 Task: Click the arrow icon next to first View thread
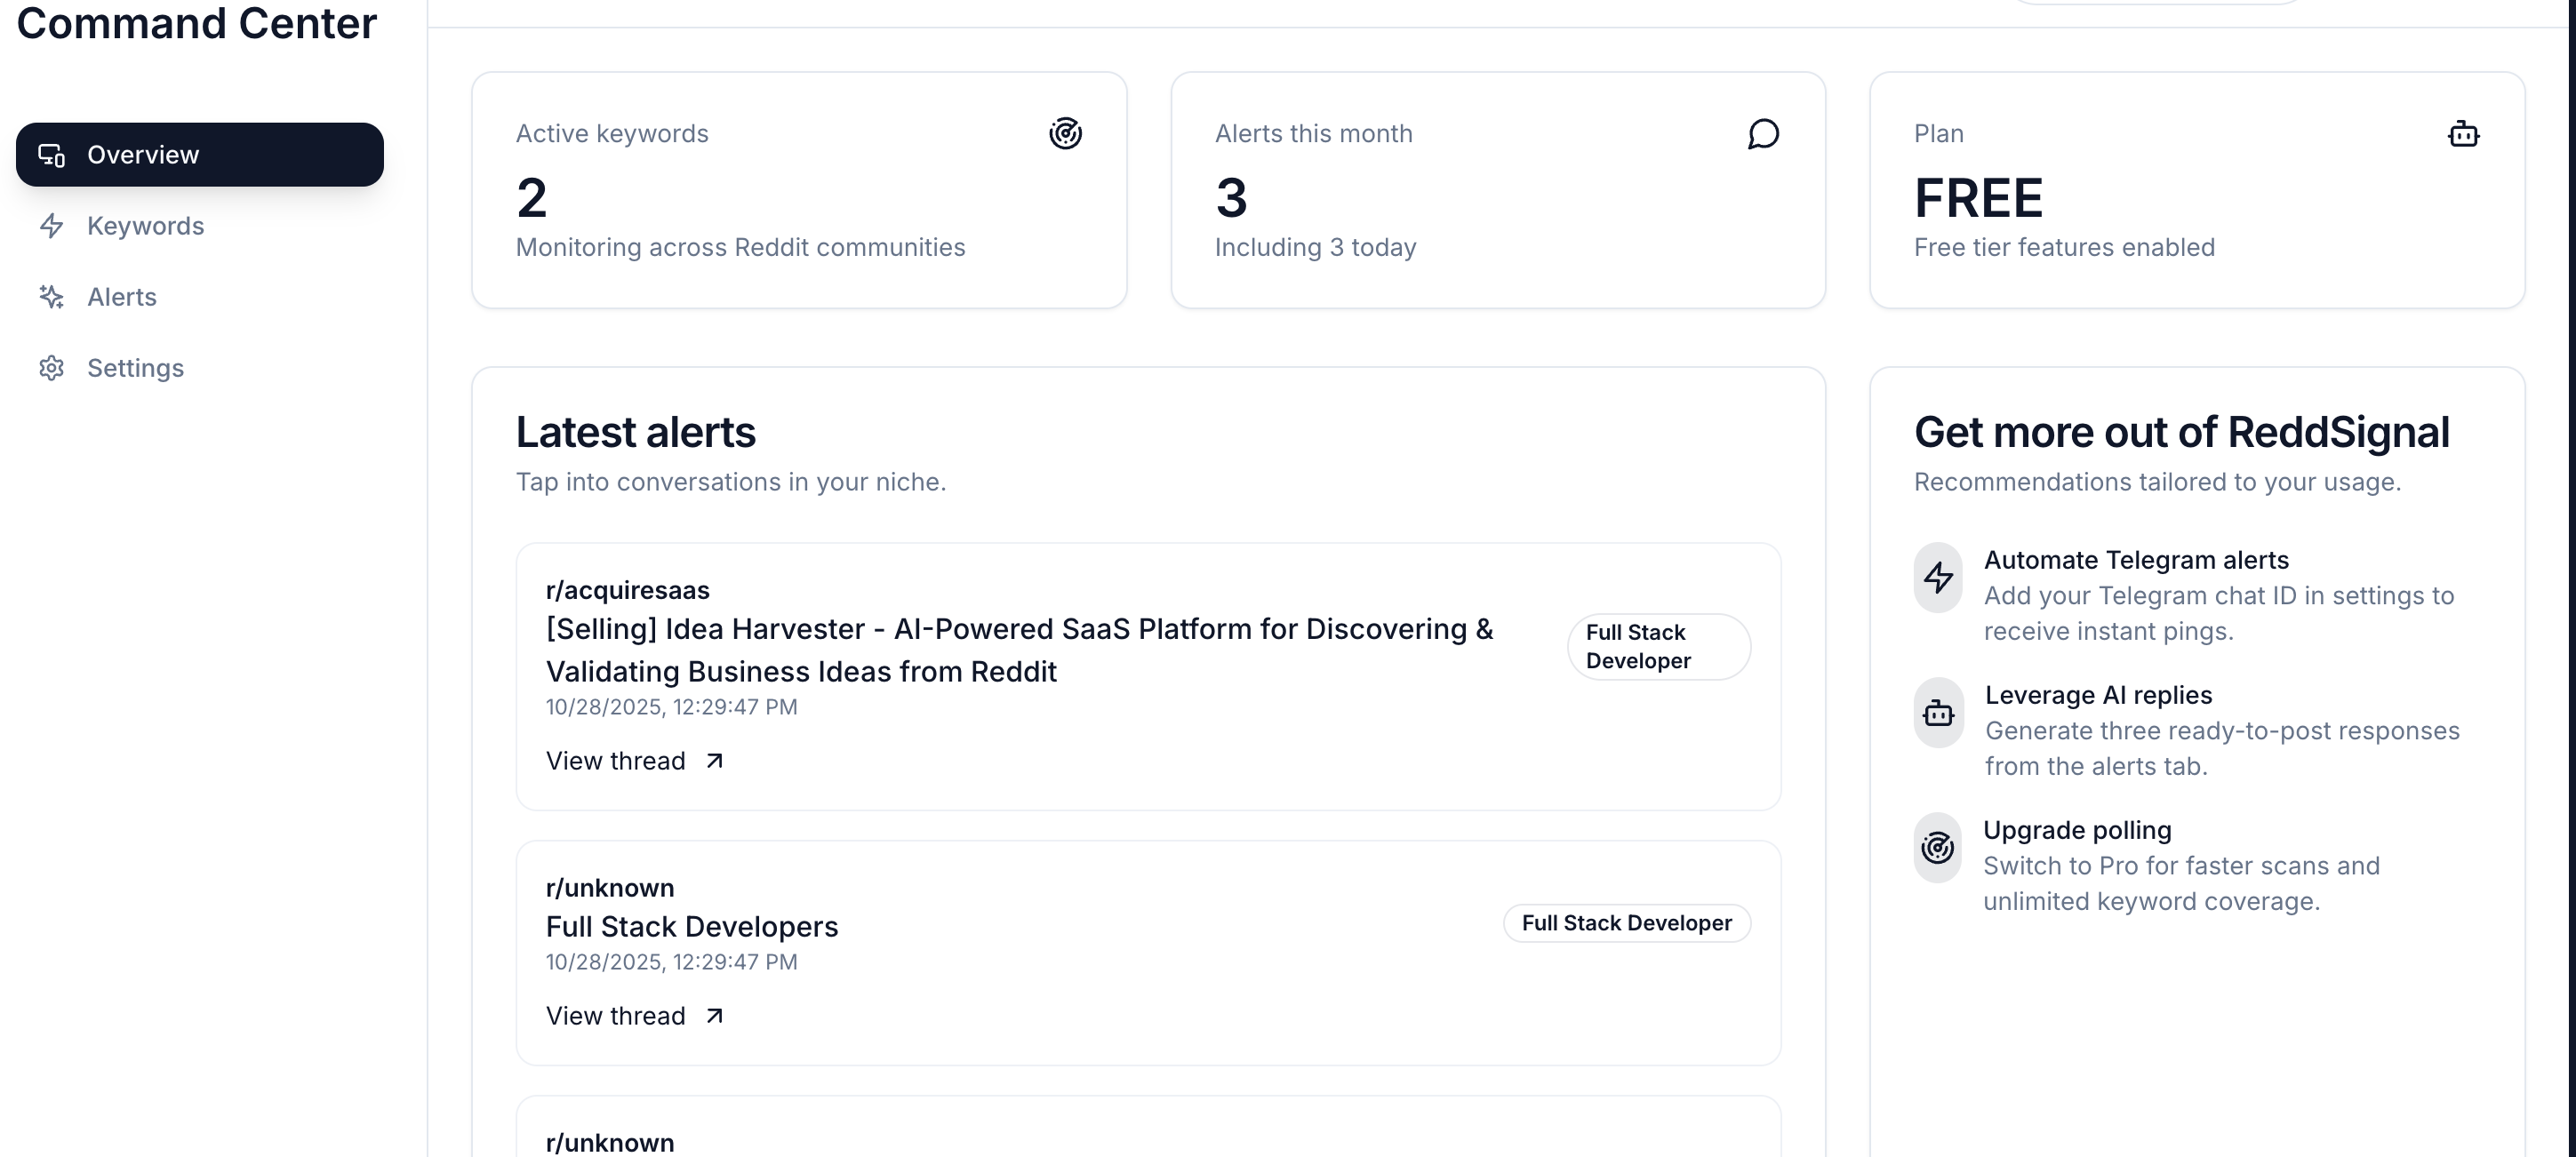(x=713, y=760)
